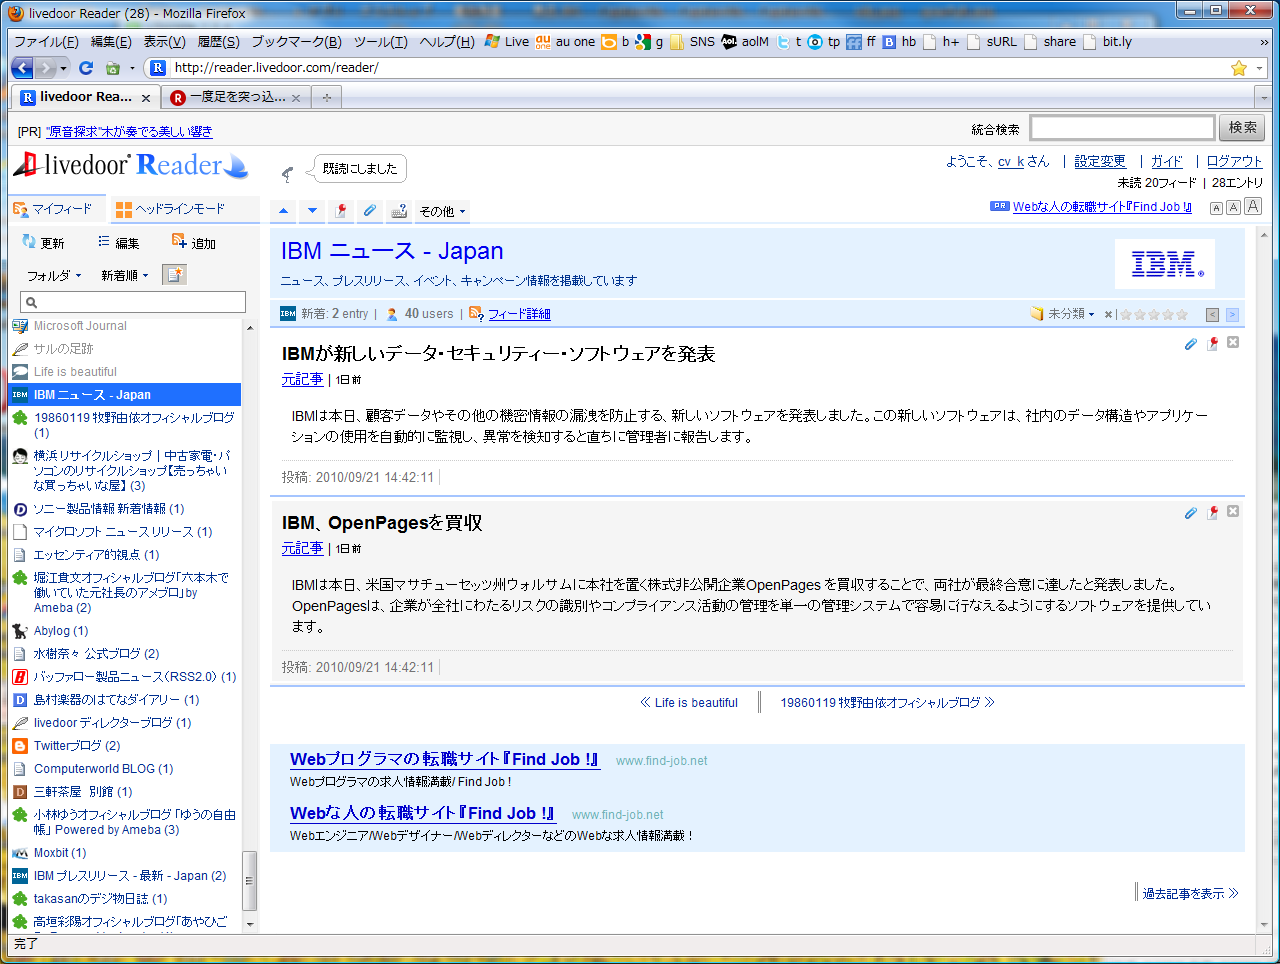
Task: Open 元記事 link for data security article
Action: [x=302, y=379]
